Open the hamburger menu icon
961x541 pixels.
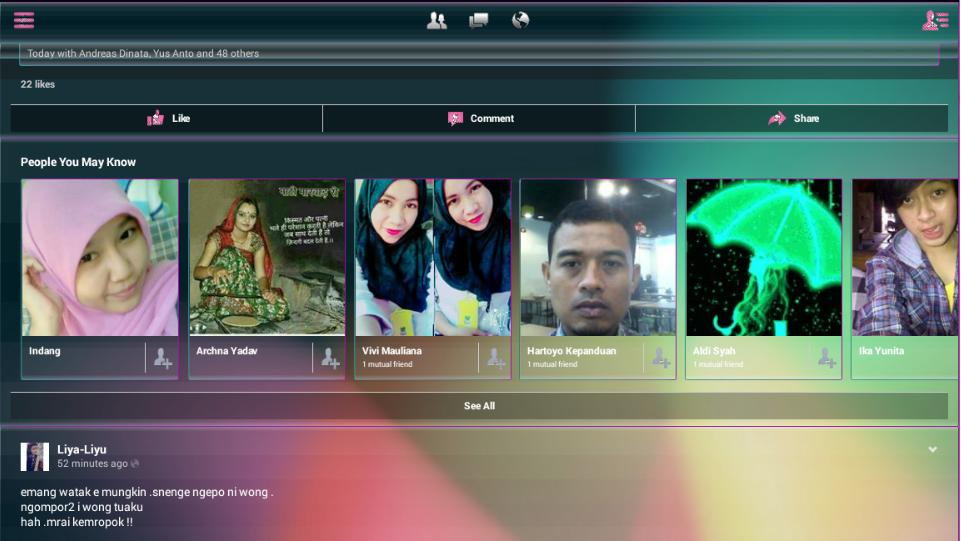coord(24,20)
